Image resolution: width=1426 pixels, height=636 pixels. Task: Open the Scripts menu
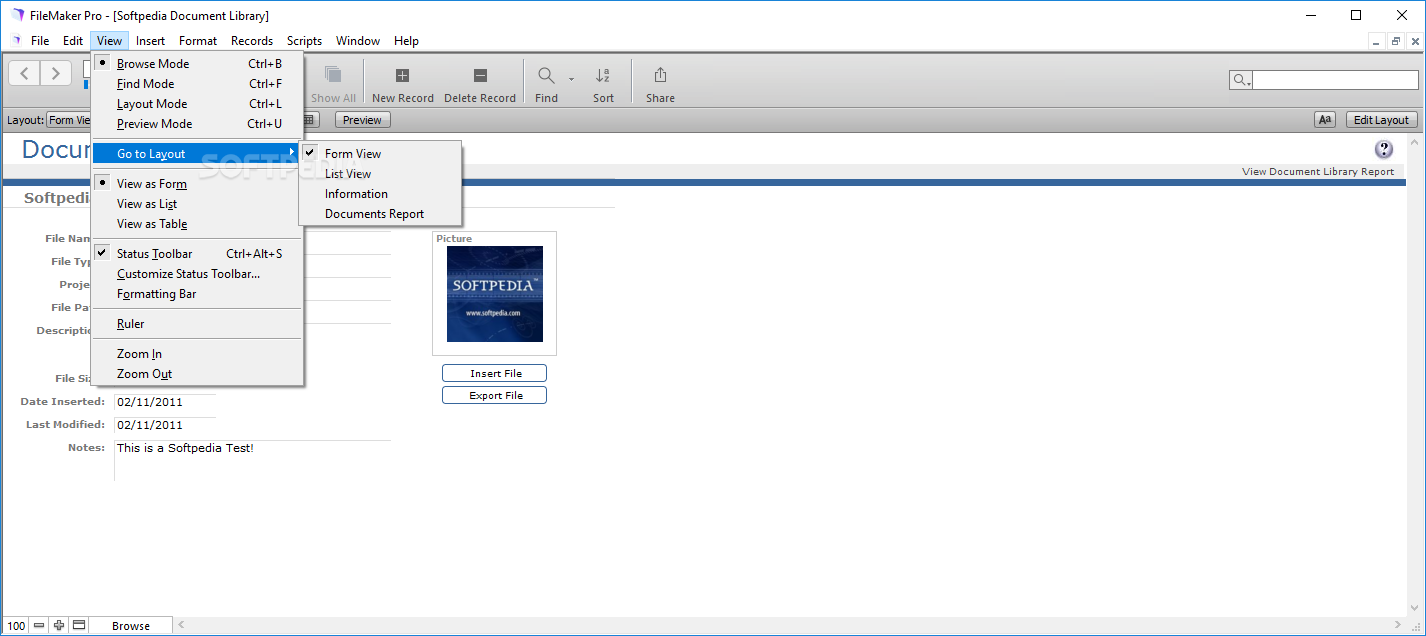coord(304,41)
